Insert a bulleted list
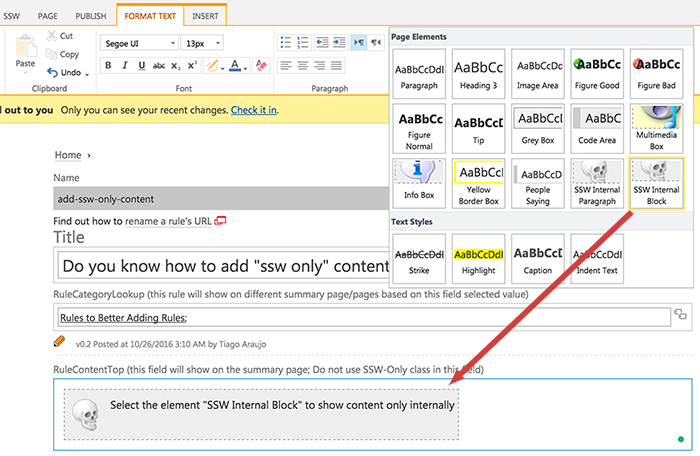Viewport: 700px width, 456px height. coord(287,43)
